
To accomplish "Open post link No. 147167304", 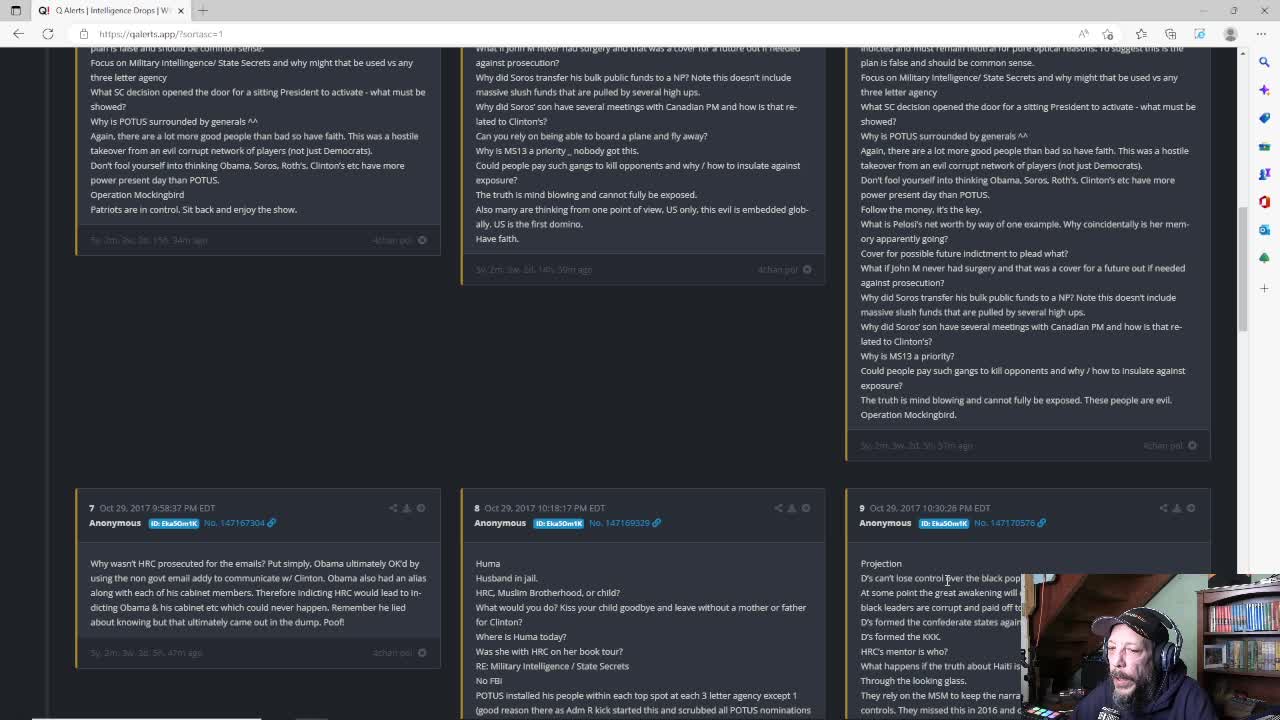I will [239, 523].
